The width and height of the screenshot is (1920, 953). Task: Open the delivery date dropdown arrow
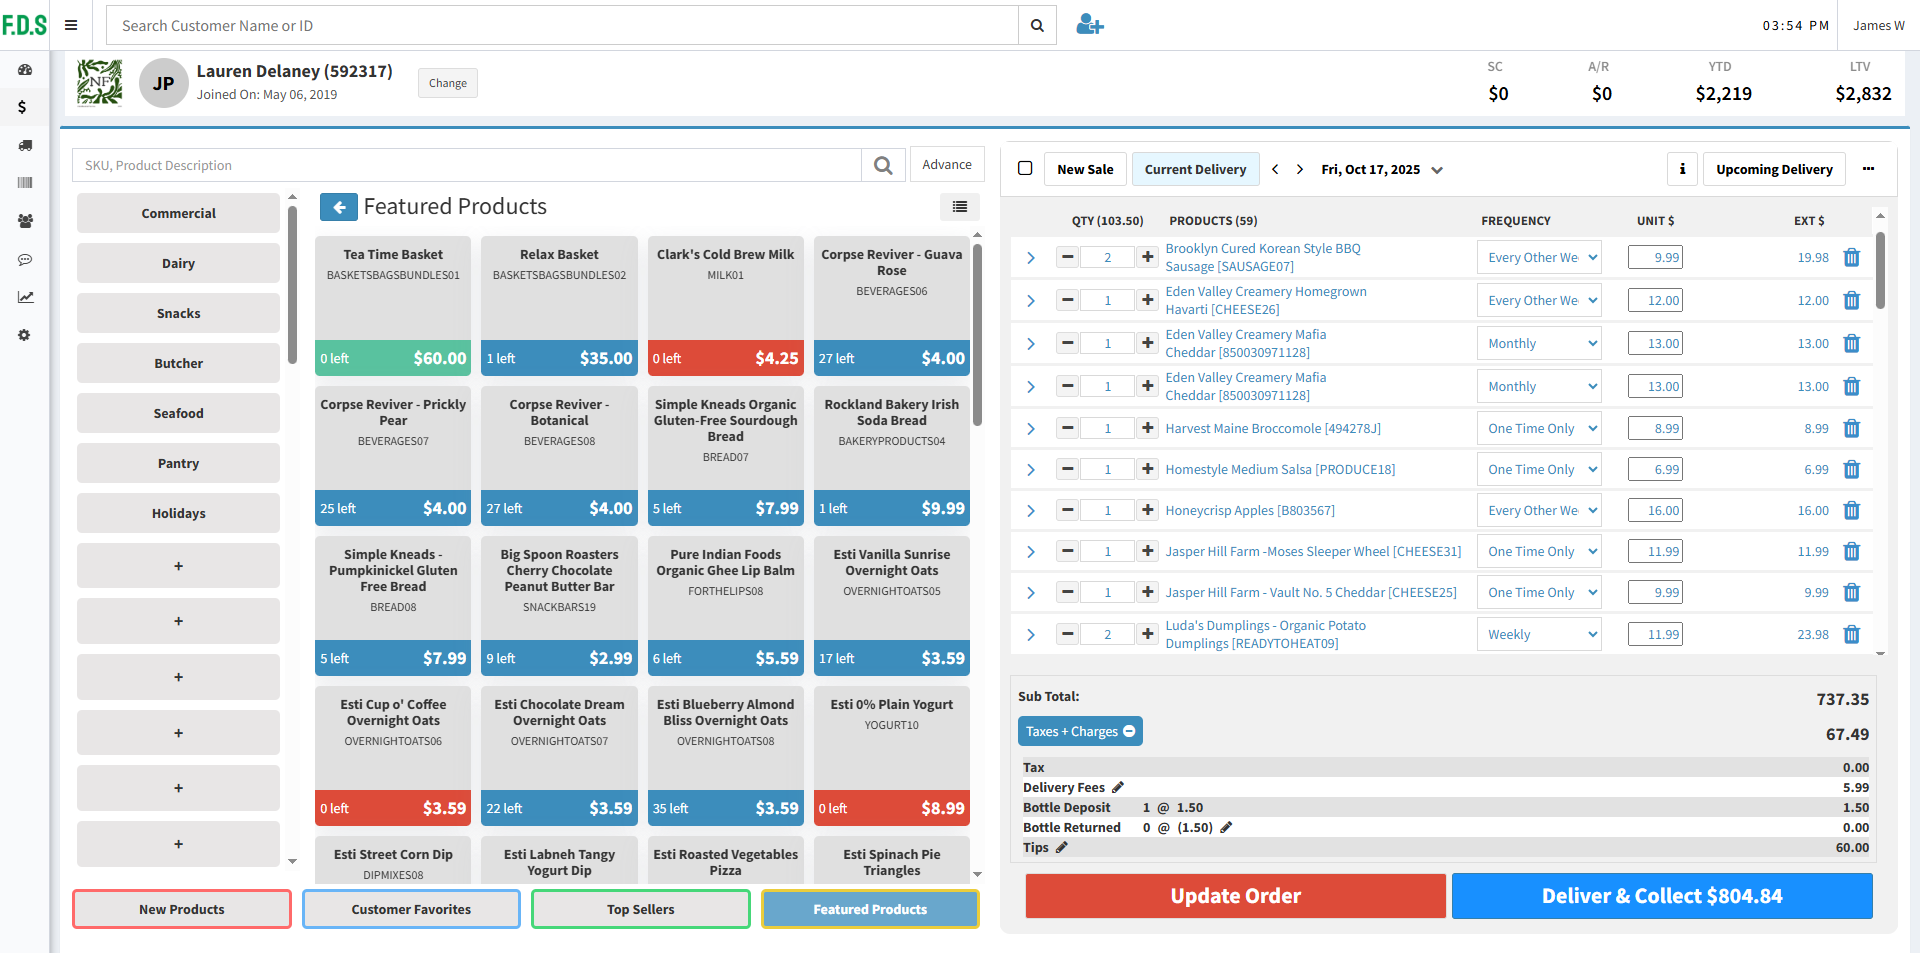pos(1437,170)
